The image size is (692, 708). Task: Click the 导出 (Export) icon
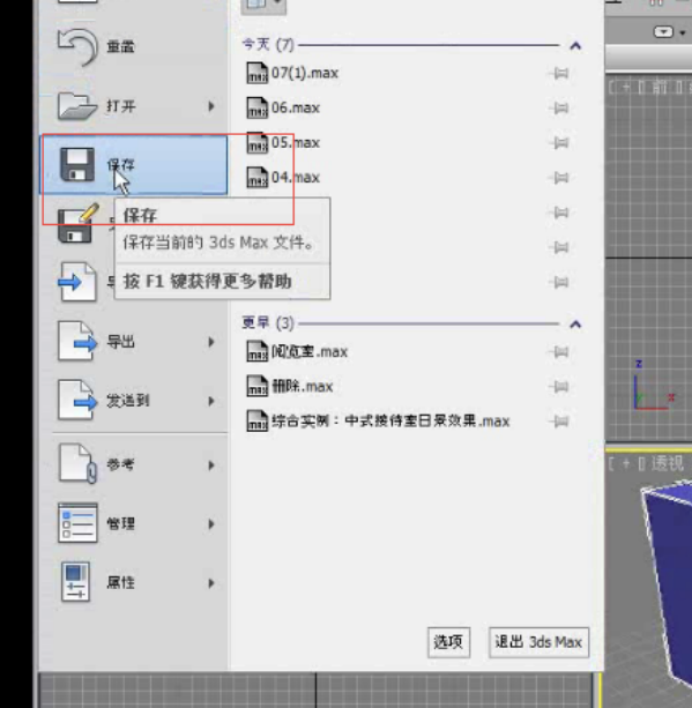pos(77,341)
